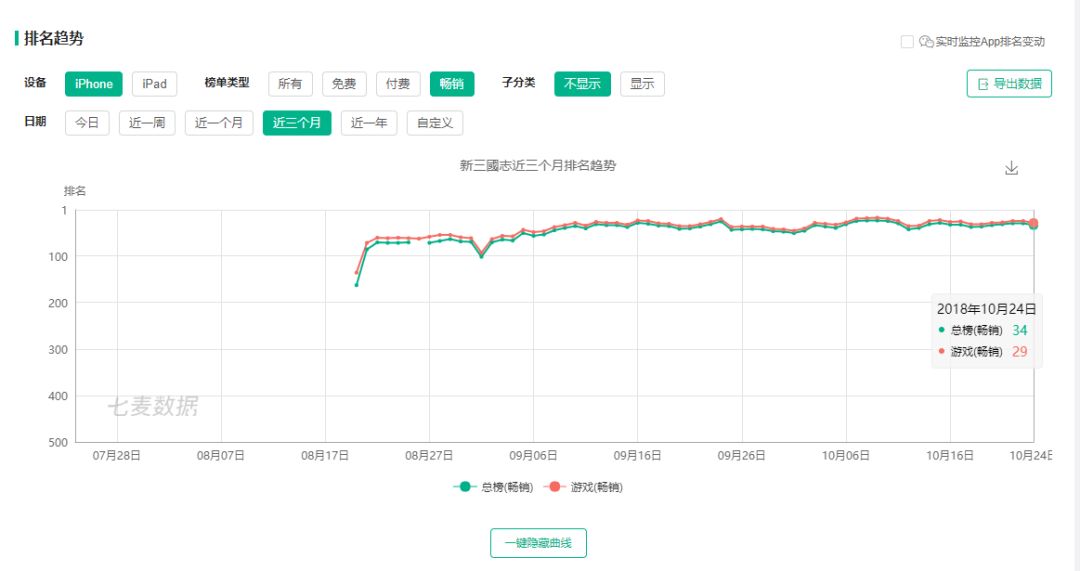1080x571 pixels.
Task: Toggle 游戏(畅销) legend series
Action: tap(583, 487)
